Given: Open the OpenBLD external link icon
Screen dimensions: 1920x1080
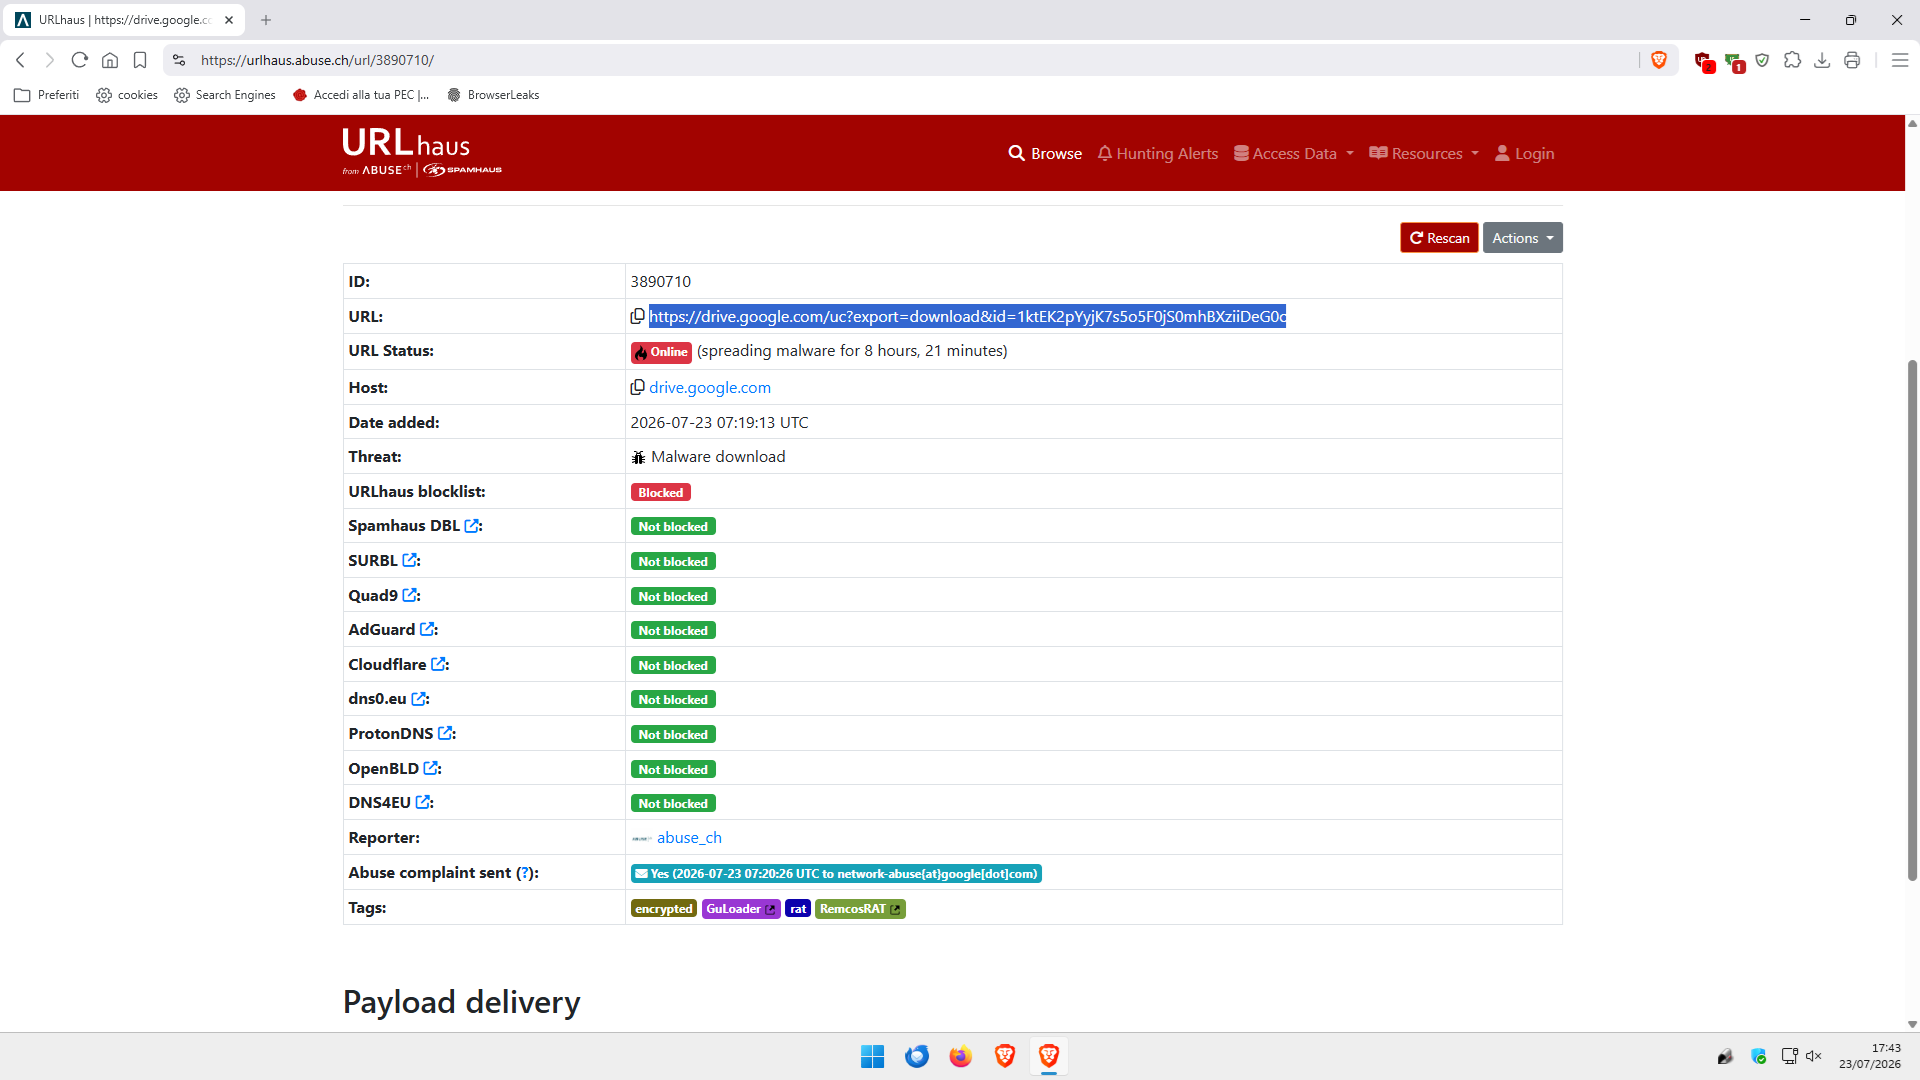Looking at the screenshot, I should 431,769.
